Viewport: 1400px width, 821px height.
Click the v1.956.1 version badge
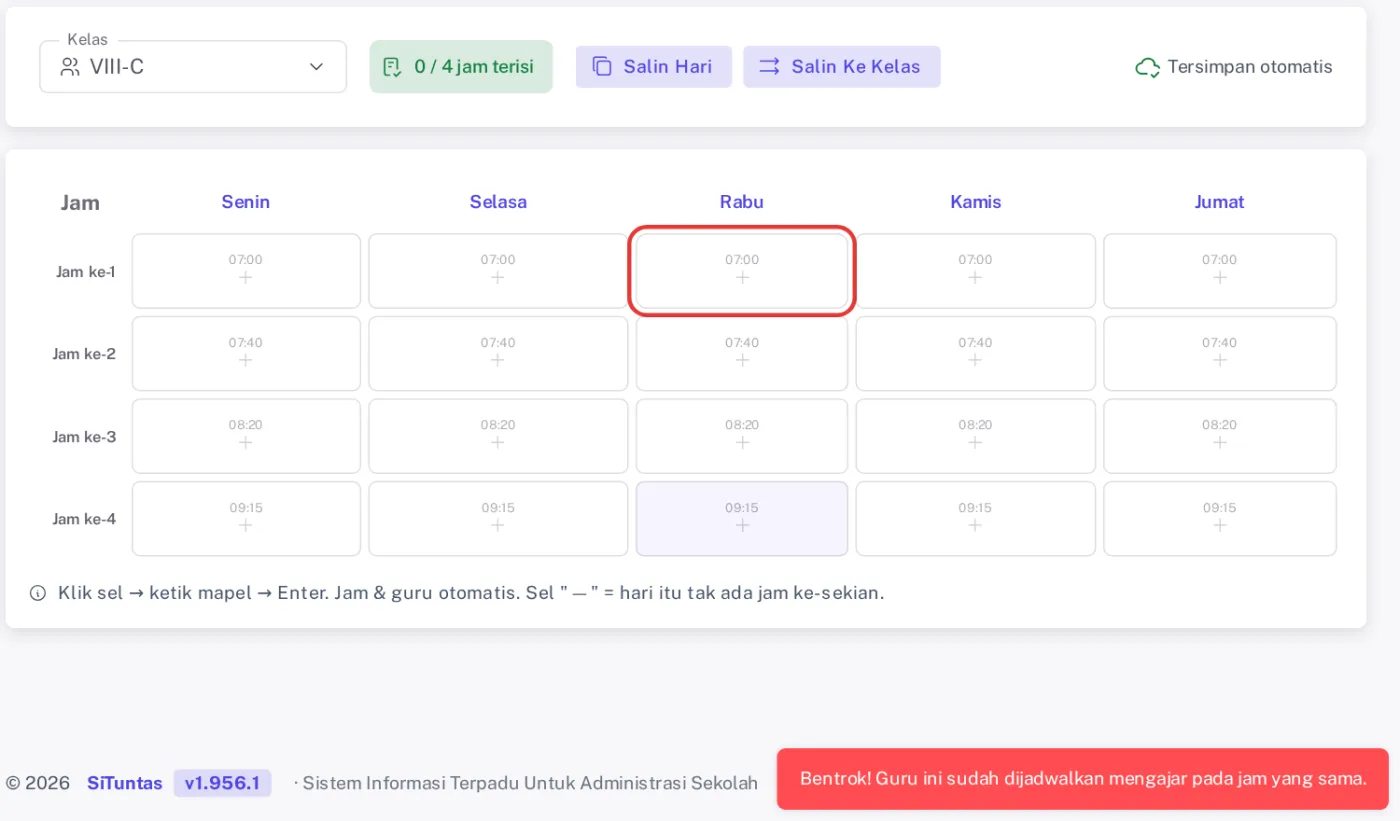pyautogui.click(x=222, y=783)
